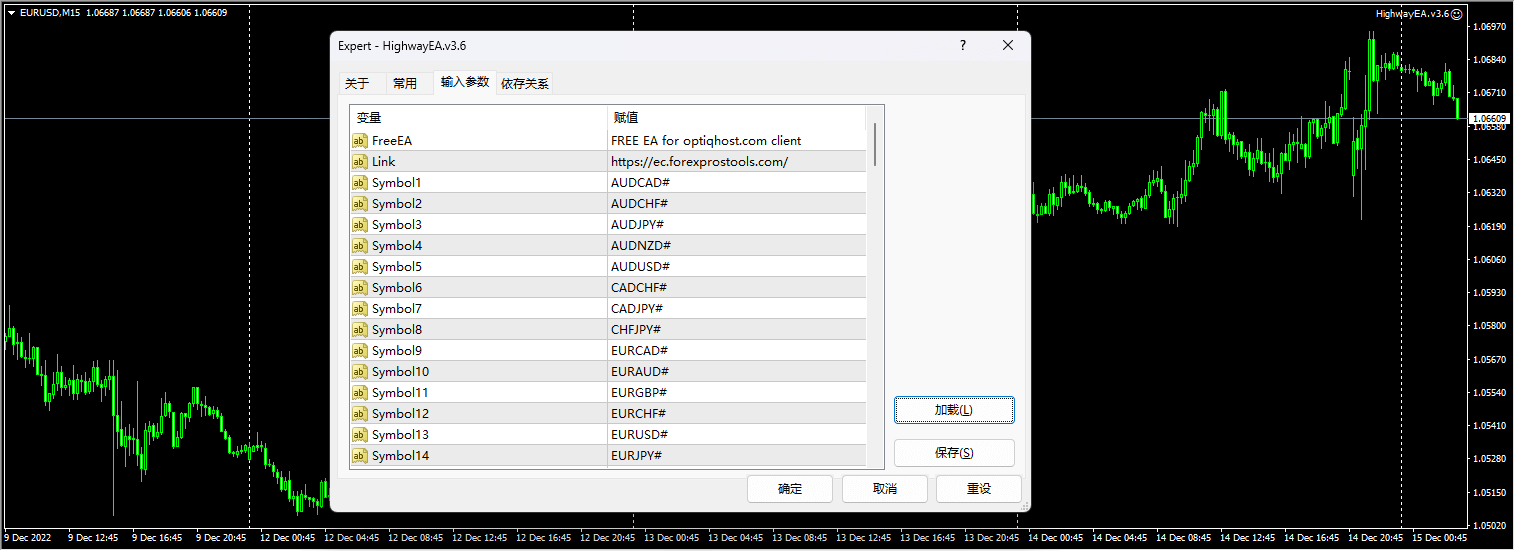1515x551 pixels.
Task: Click the 'ab' icon for Symbol9
Action: 360,351
